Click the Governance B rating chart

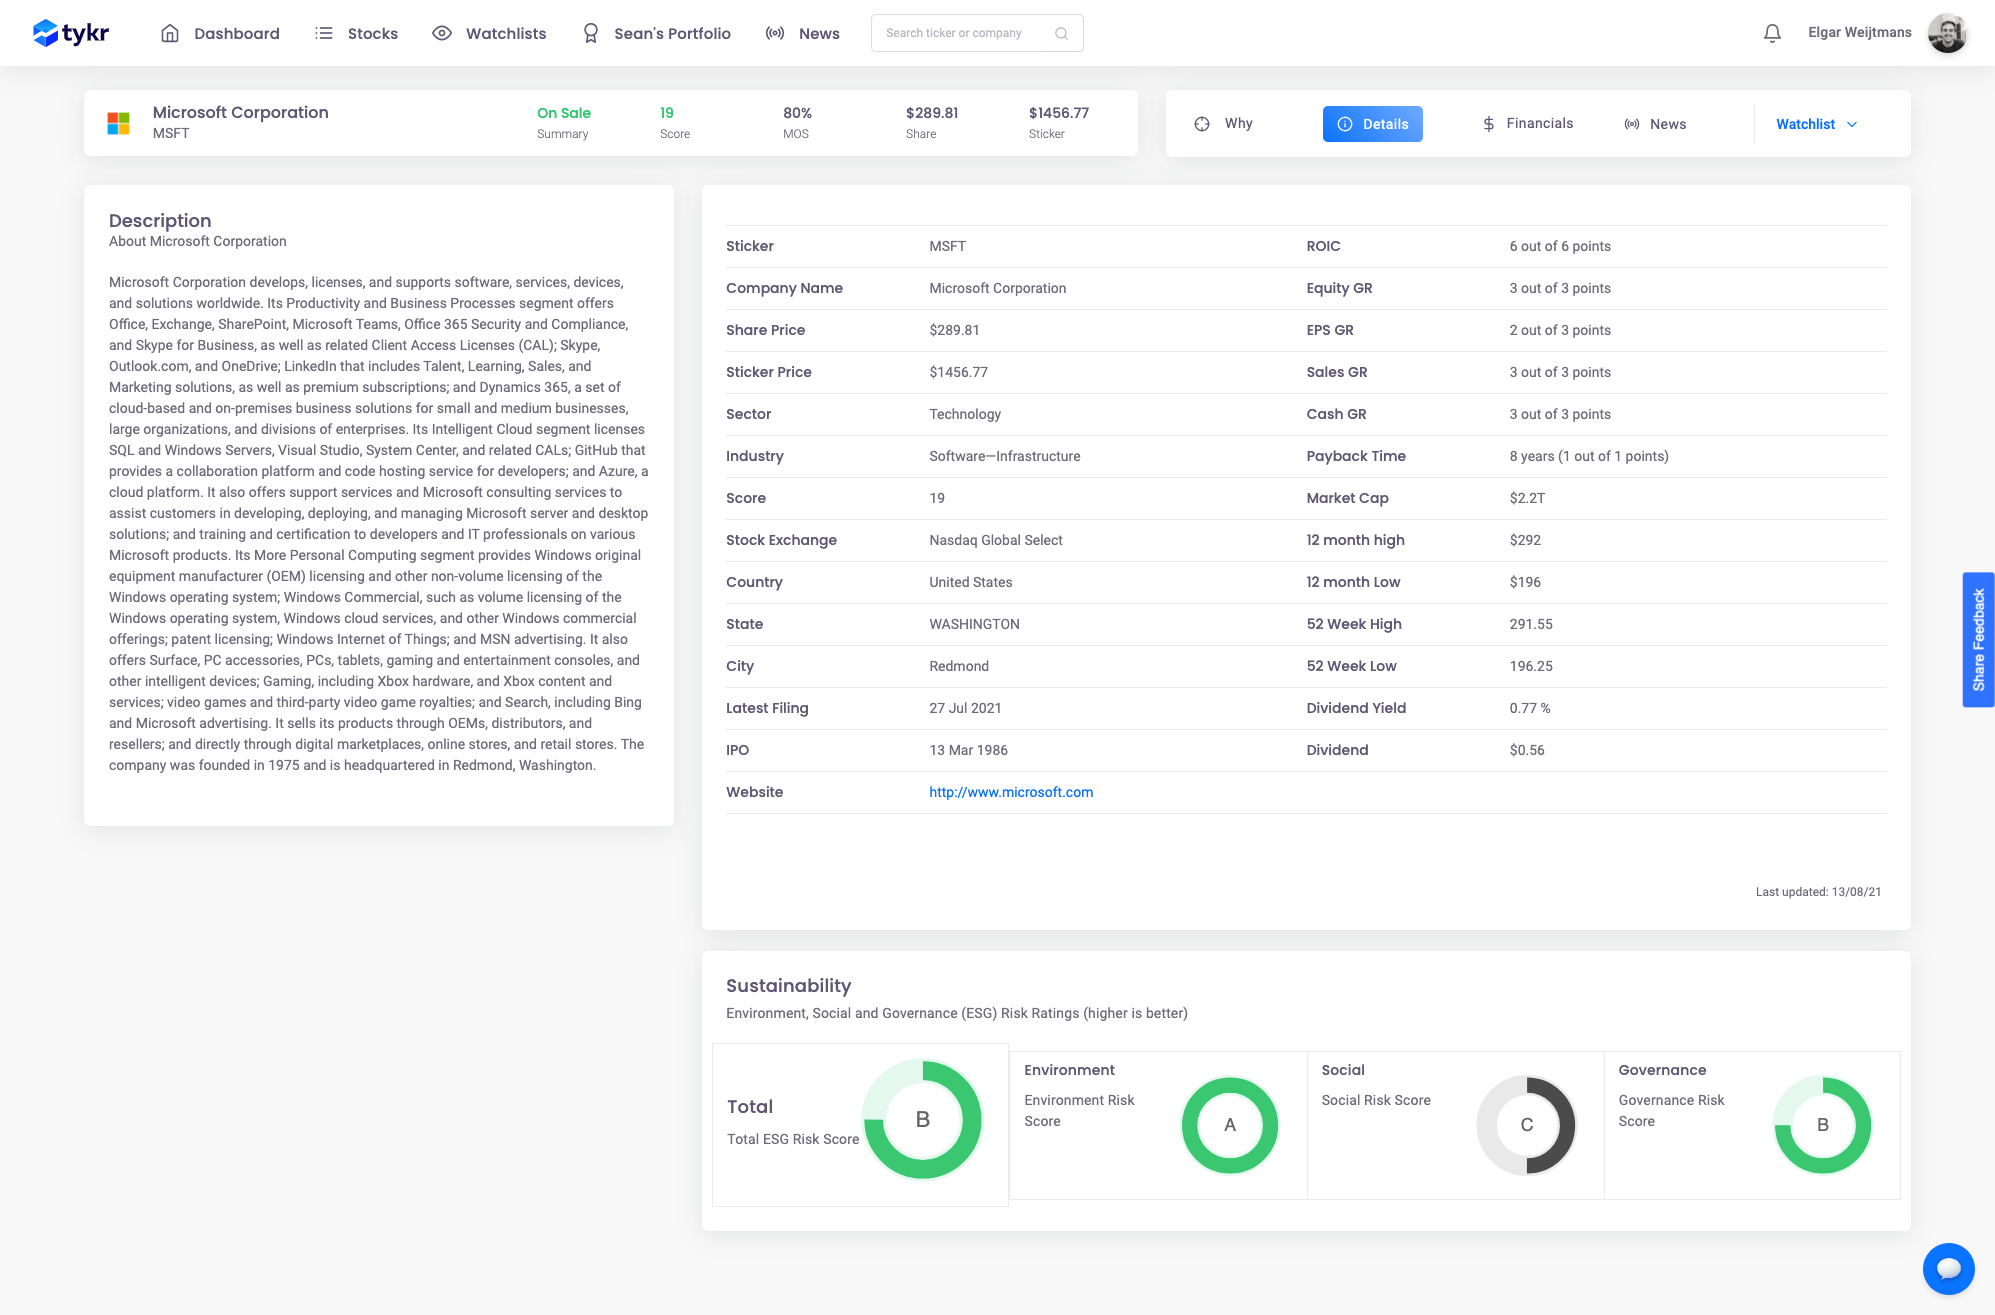(1823, 1125)
